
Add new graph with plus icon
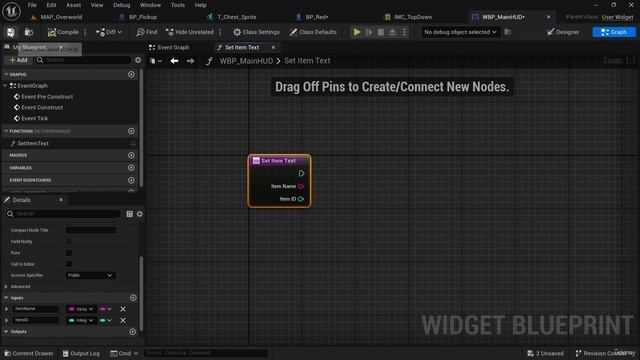tap(131, 74)
